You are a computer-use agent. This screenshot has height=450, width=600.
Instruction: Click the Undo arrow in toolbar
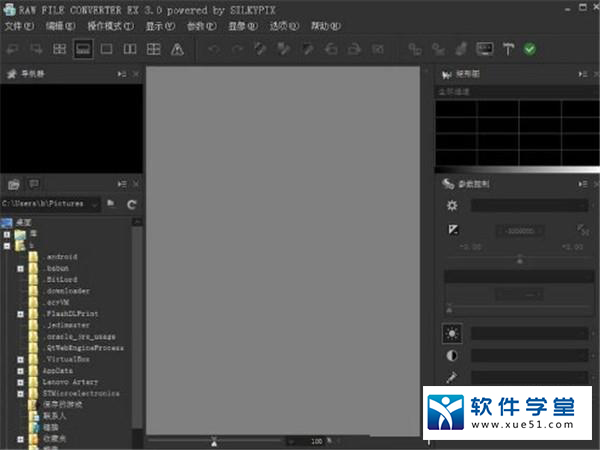click(214, 49)
